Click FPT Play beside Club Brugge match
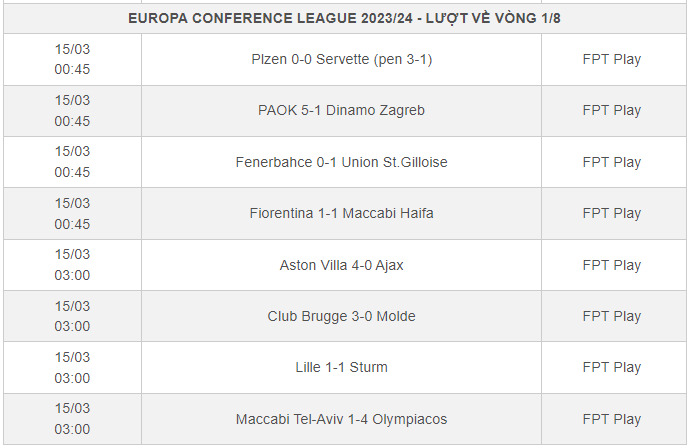This screenshot has height=448, width=690. (x=612, y=316)
